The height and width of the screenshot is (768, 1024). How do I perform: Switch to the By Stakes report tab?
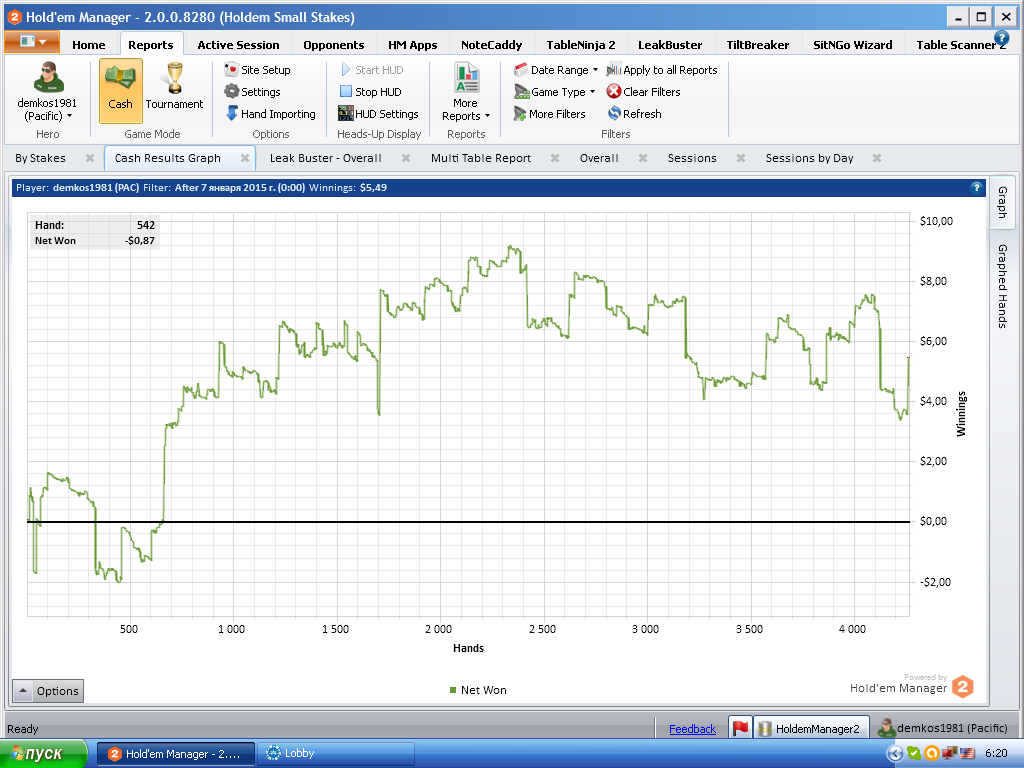[x=40, y=158]
